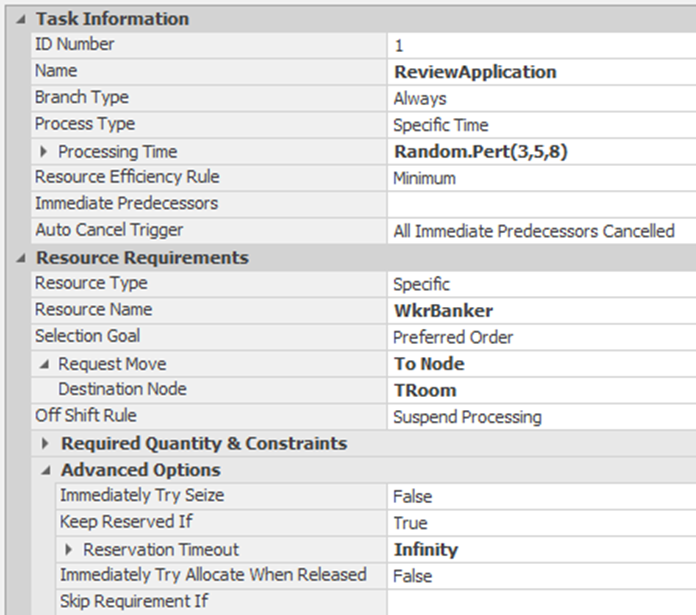Select the Branch Type property label
The height and width of the screenshot is (615, 696).
[x=82, y=98]
